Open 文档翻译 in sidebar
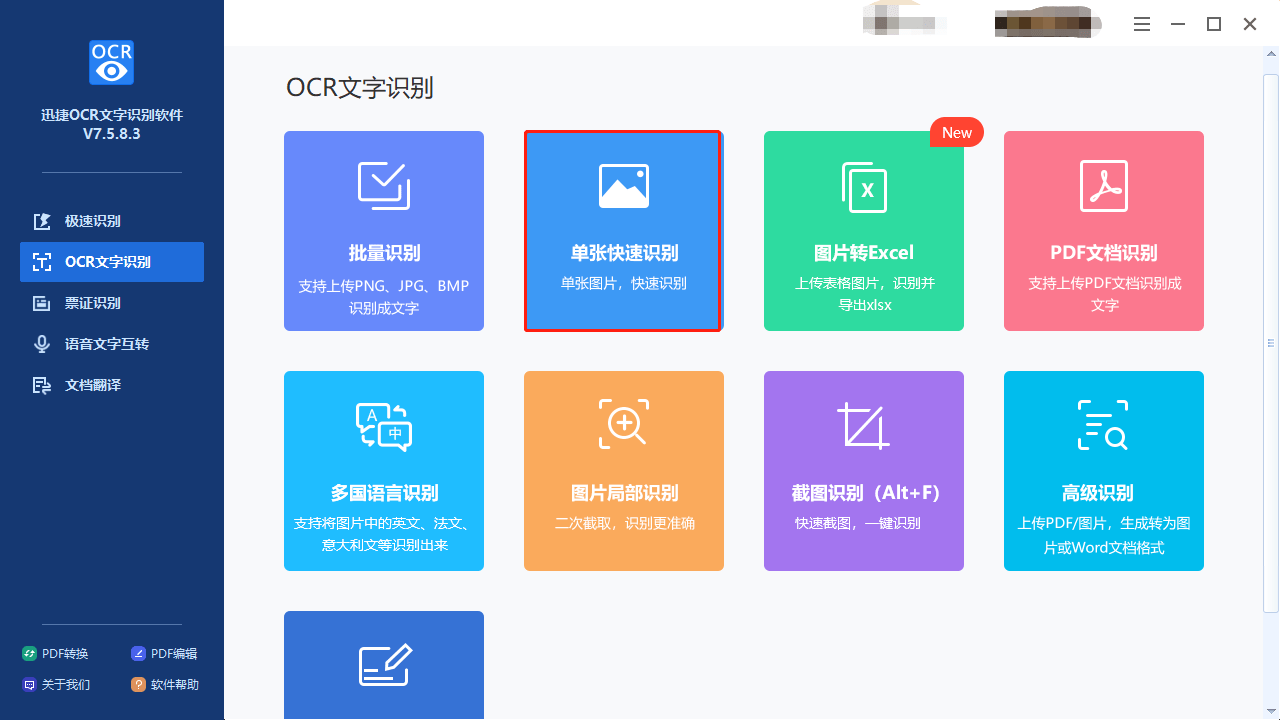This screenshot has width=1280, height=720. click(112, 385)
